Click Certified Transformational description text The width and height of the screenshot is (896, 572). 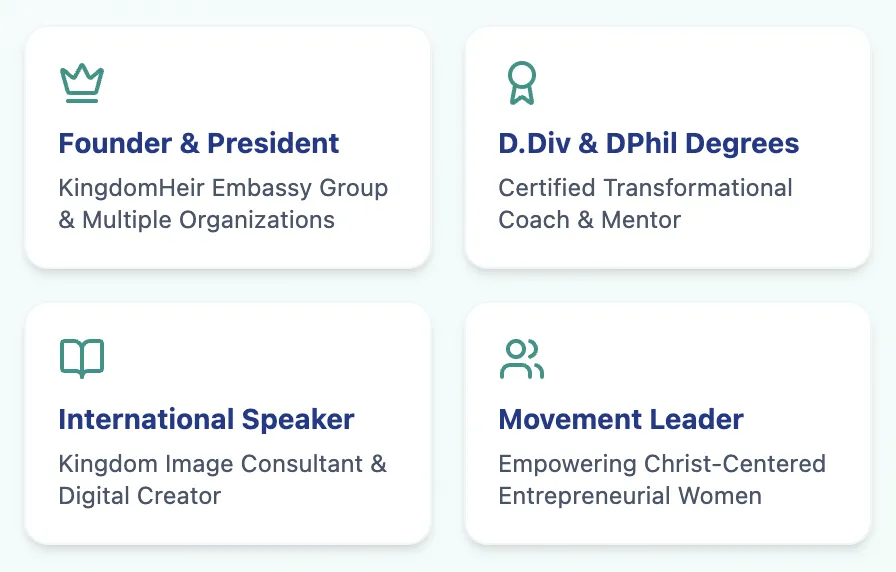(x=645, y=188)
